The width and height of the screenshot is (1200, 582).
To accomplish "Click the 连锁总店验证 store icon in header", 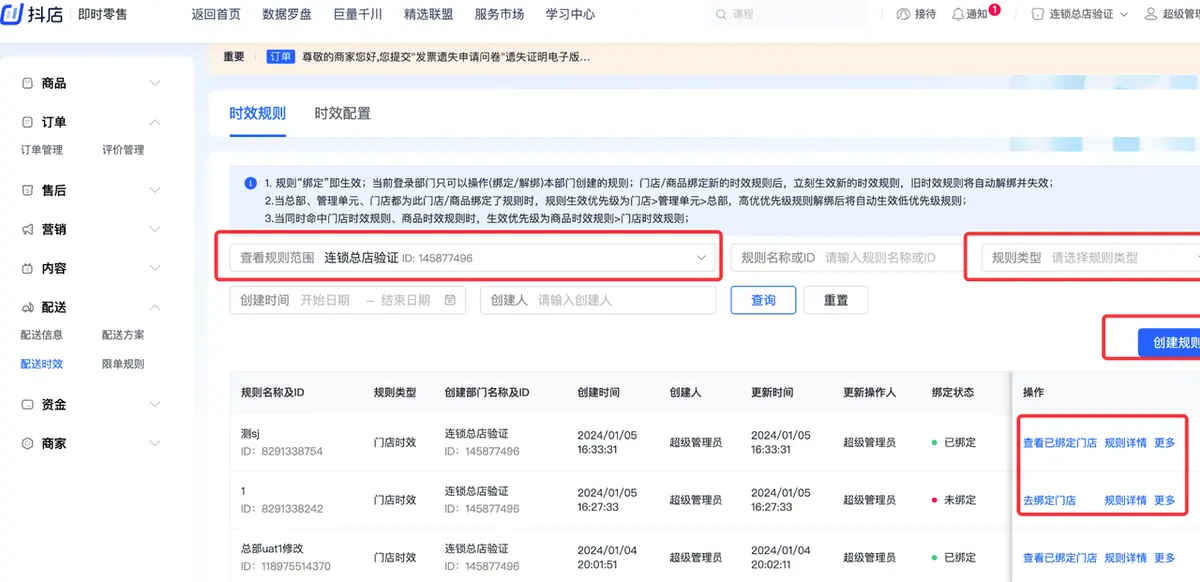I will [x=1036, y=14].
